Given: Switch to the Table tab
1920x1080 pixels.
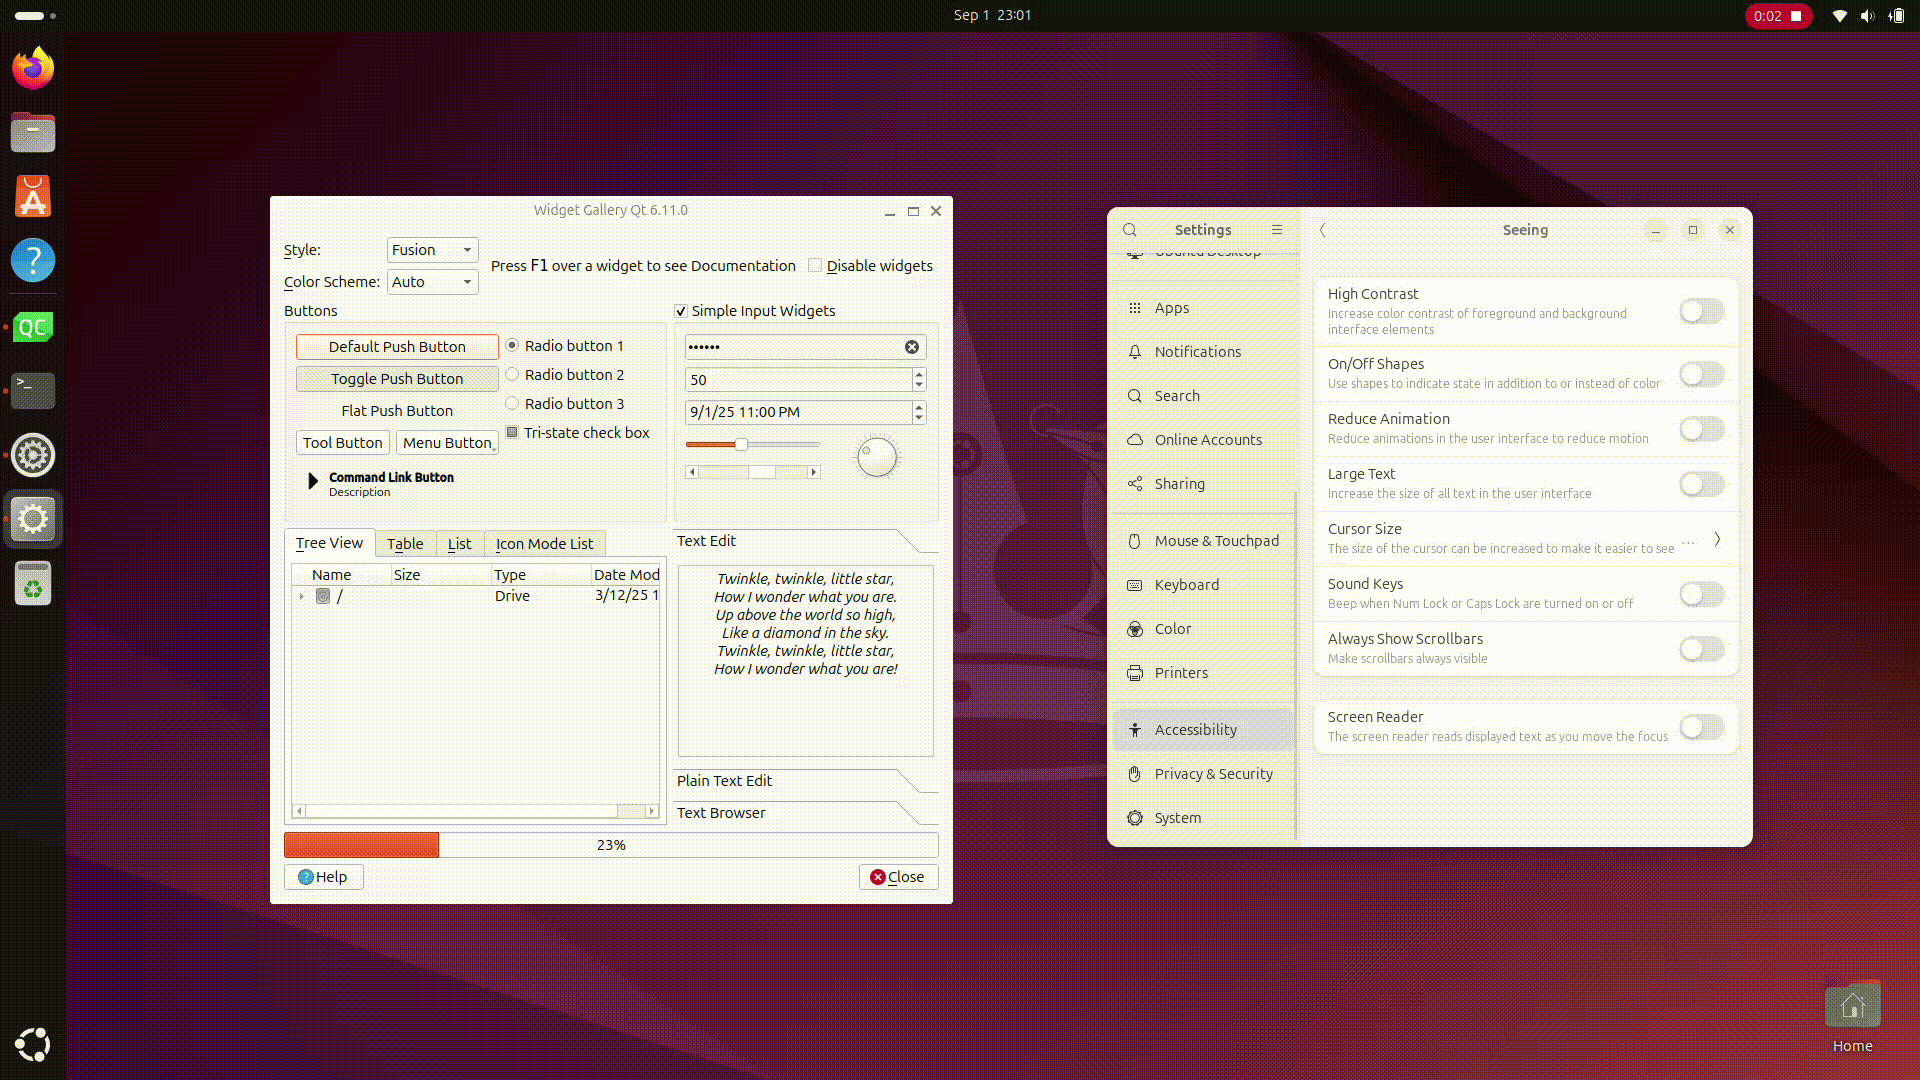Looking at the screenshot, I should pyautogui.click(x=405, y=543).
